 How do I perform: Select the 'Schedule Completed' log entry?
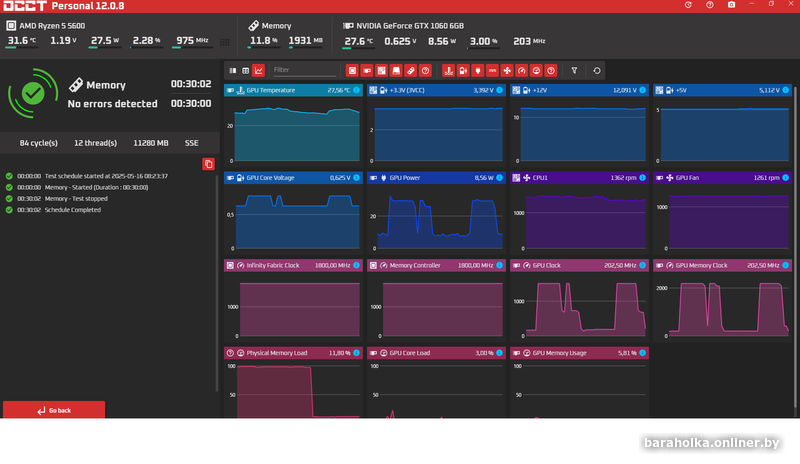[x=54, y=210]
